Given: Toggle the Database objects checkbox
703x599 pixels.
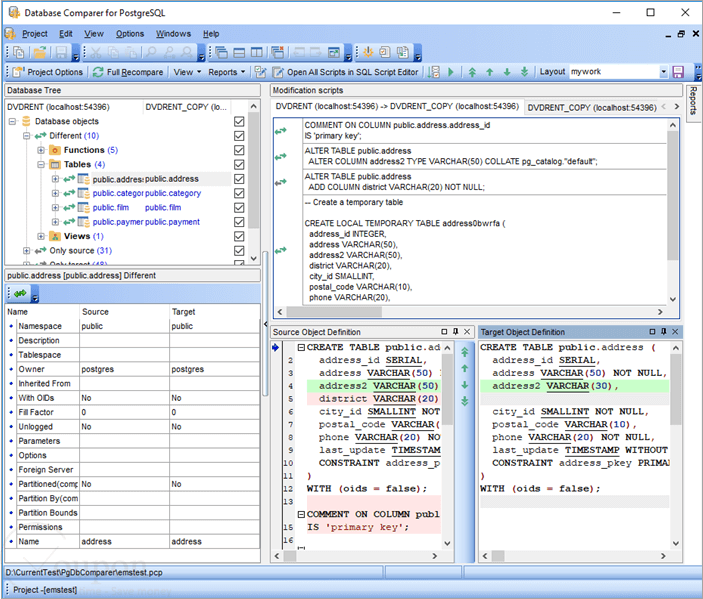Looking at the screenshot, I should pyautogui.click(x=239, y=122).
